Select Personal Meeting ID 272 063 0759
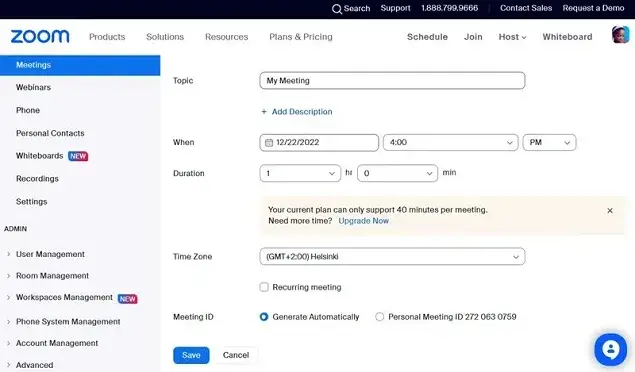The image size is (635, 372). click(379, 317)
